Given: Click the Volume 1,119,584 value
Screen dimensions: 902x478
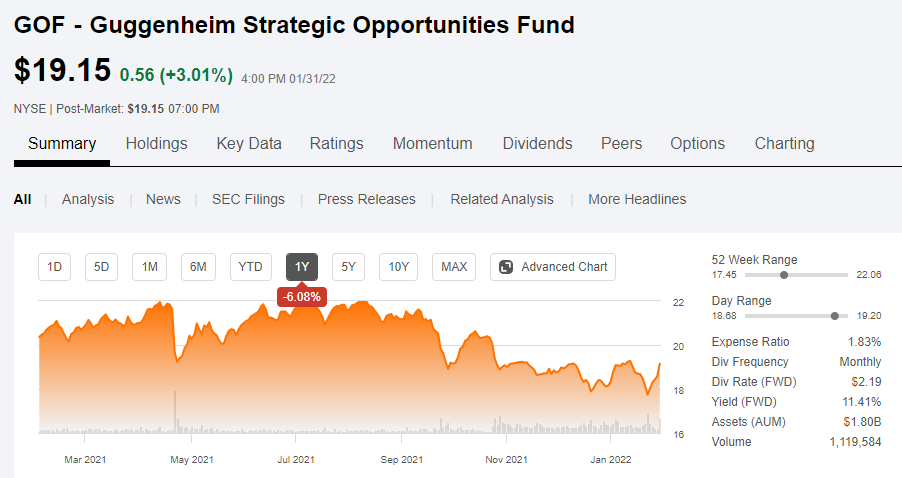Looking at the screenshot, I should 855,442.
